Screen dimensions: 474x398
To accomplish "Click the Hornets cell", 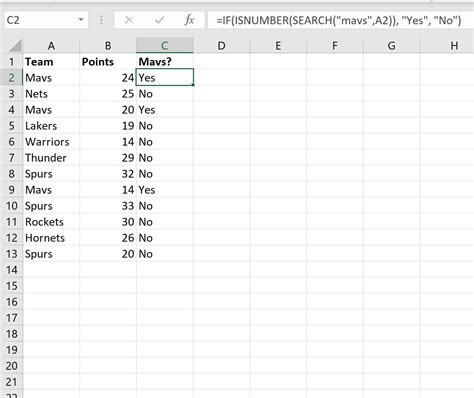I will click(x=51, y=238).
